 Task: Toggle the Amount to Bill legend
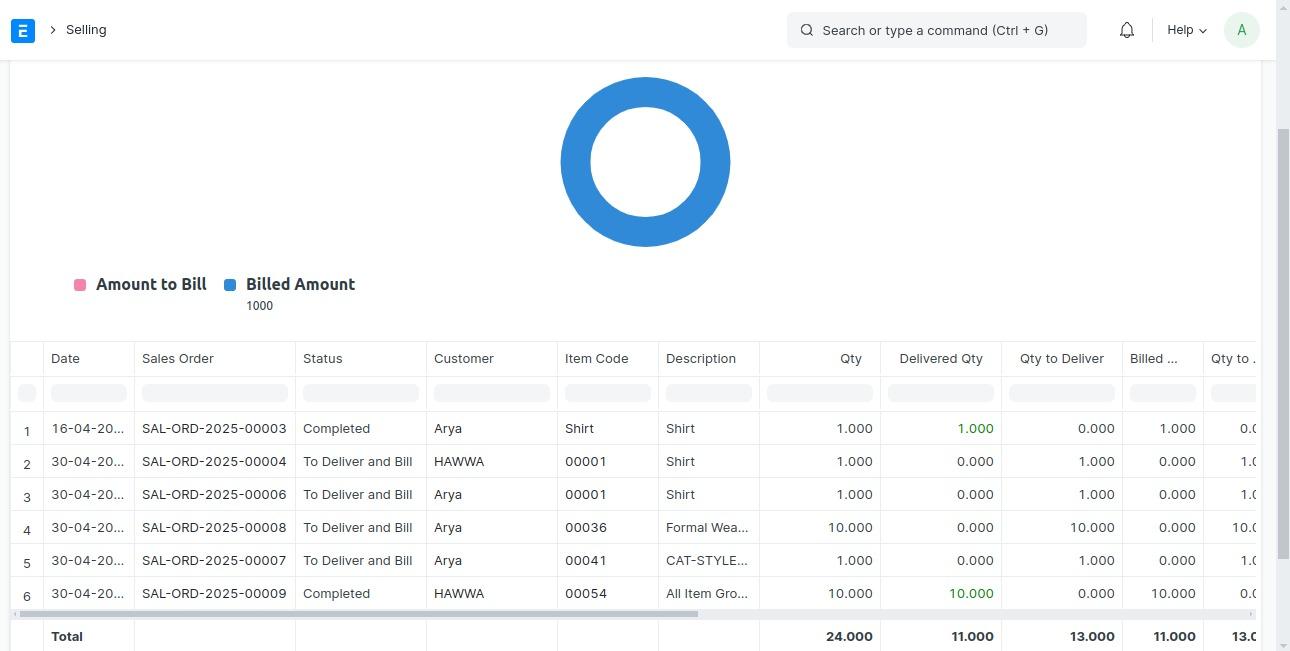coord(140,284)
